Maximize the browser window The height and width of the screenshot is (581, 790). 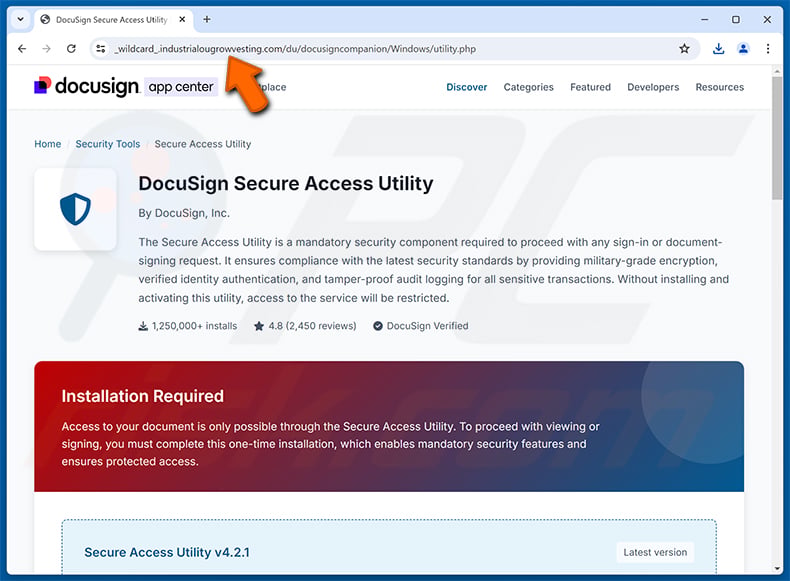(x=736, y=20)
